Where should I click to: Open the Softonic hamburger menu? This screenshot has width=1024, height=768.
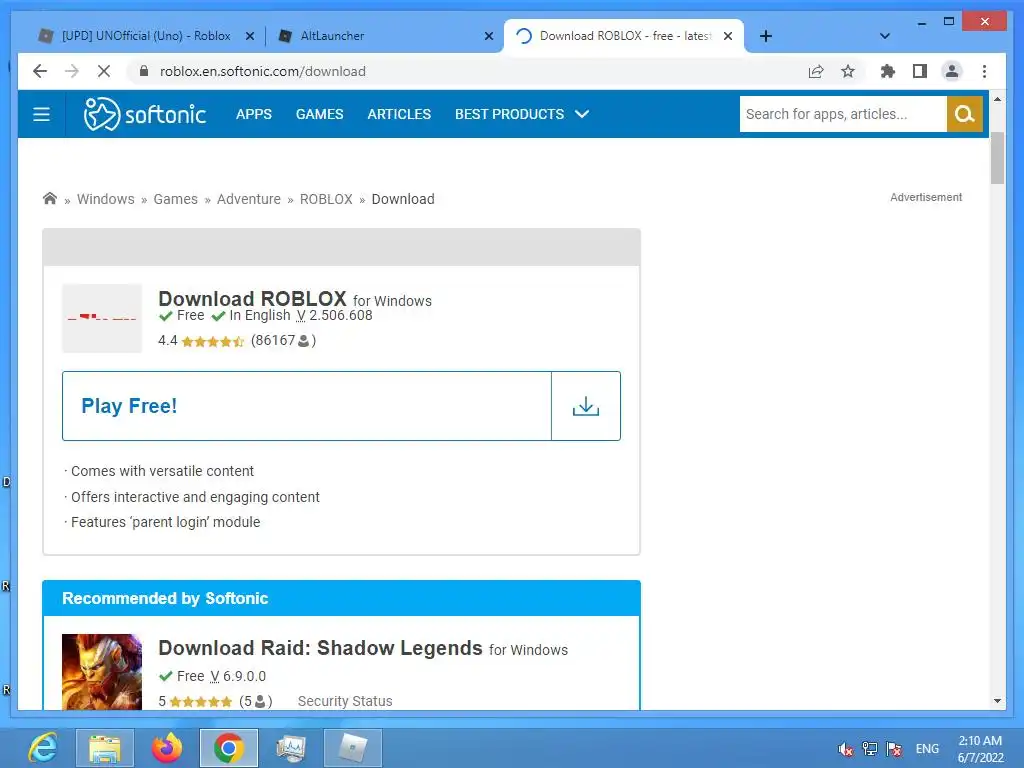tap(42, 114)
